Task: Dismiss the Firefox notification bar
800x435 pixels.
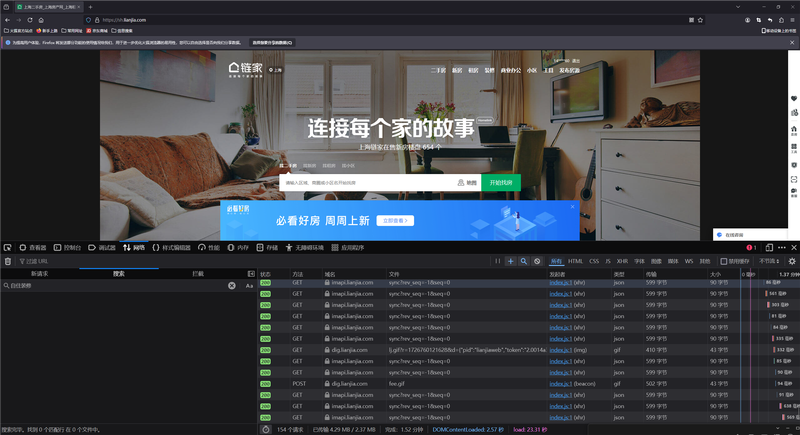Action: coord(792,42)
